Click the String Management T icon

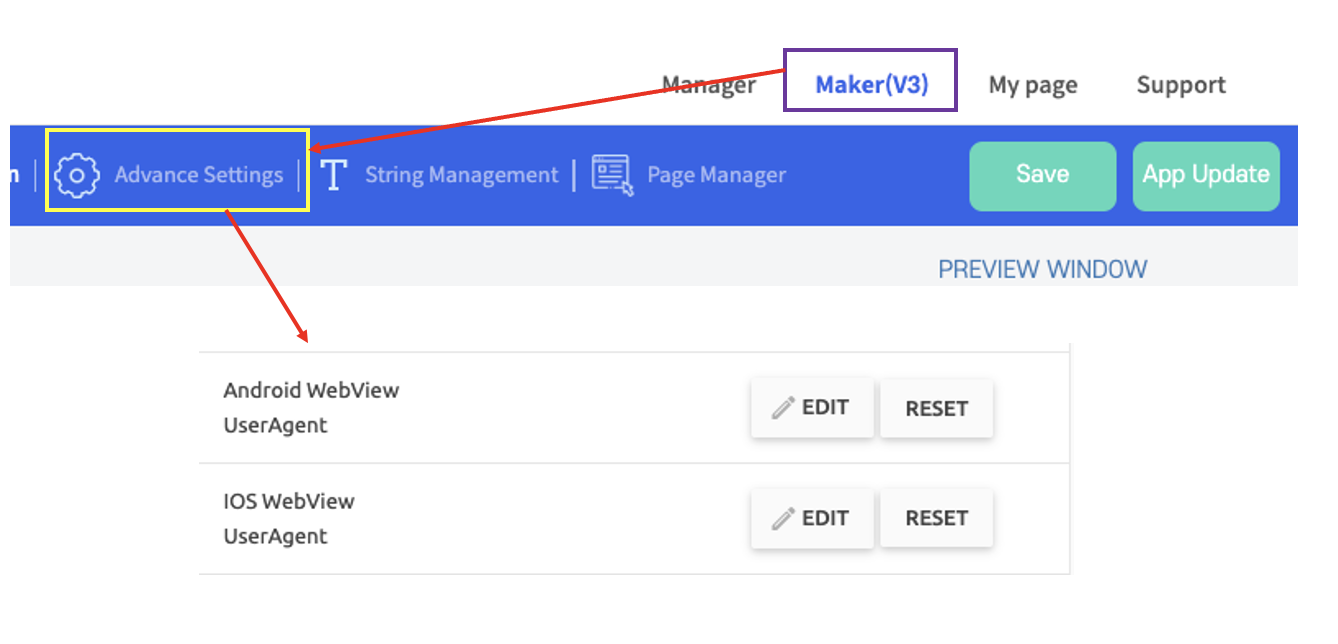[x=333, y=175]
